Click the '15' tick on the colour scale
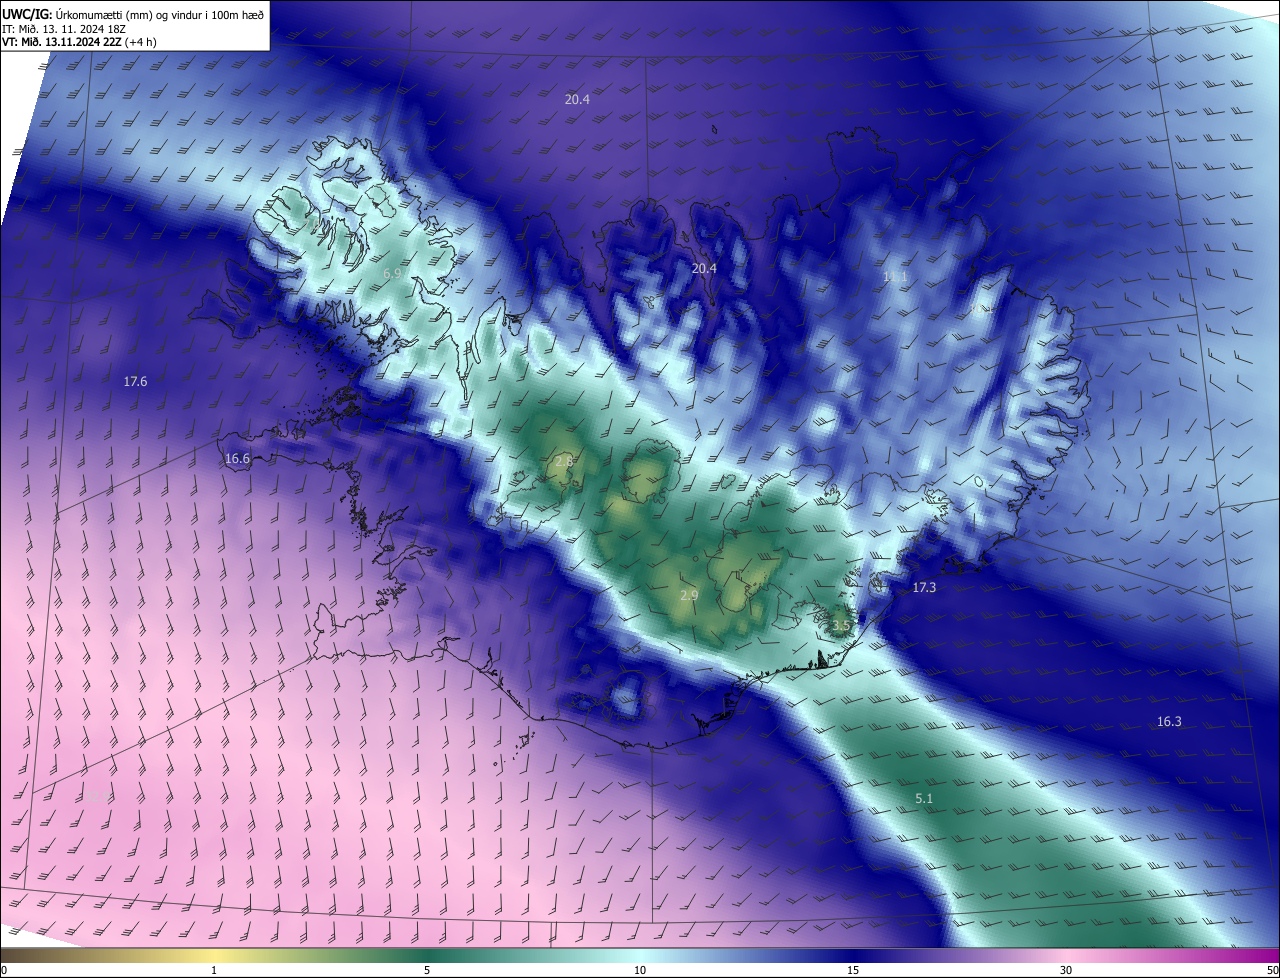Screen dimensions: 1280x978 click(853, 971)
